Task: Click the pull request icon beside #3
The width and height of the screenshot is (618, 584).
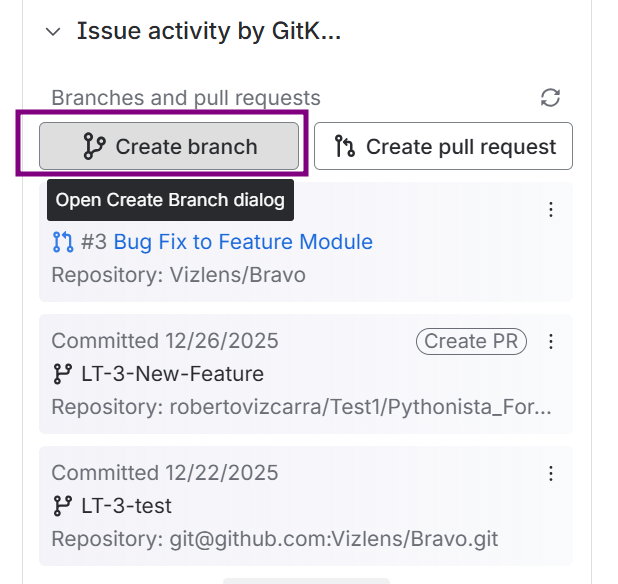Action: (63, 242)
